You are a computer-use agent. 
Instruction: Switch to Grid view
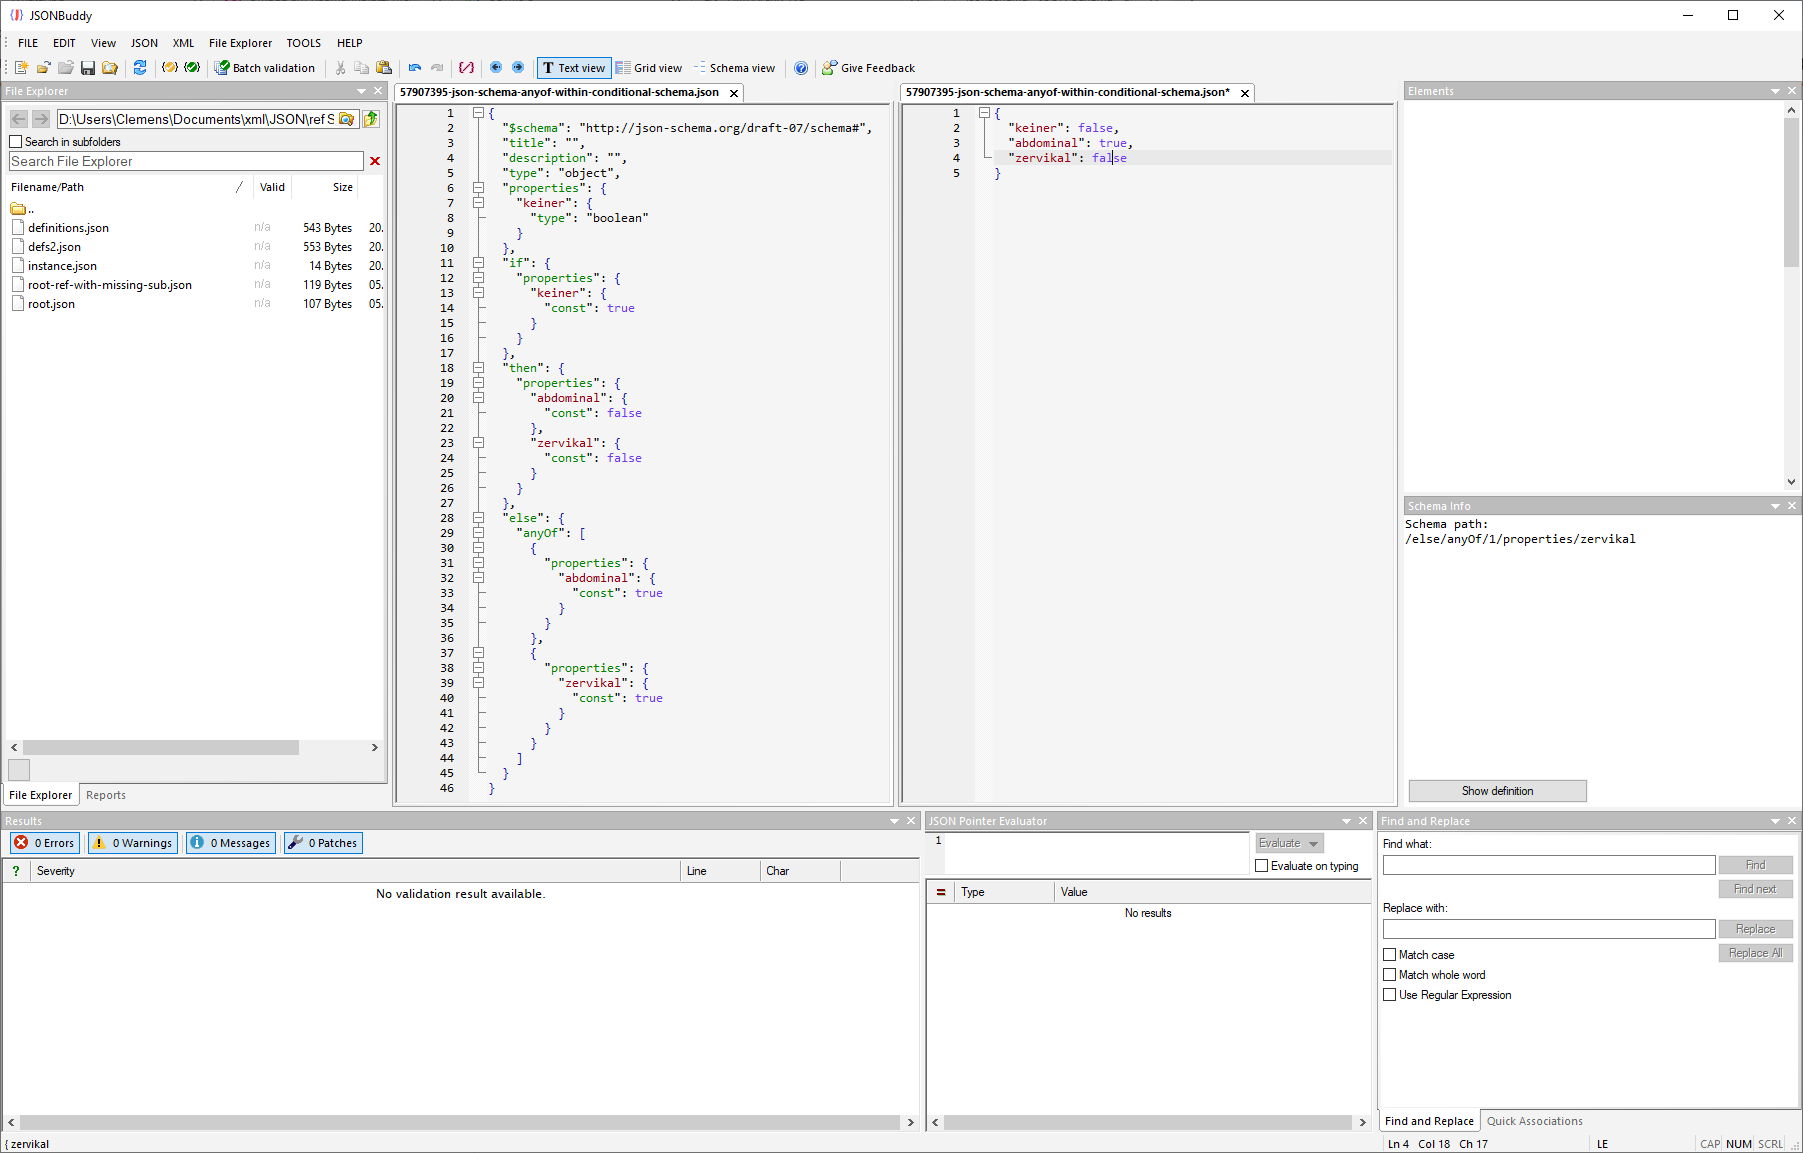(649, 68)
